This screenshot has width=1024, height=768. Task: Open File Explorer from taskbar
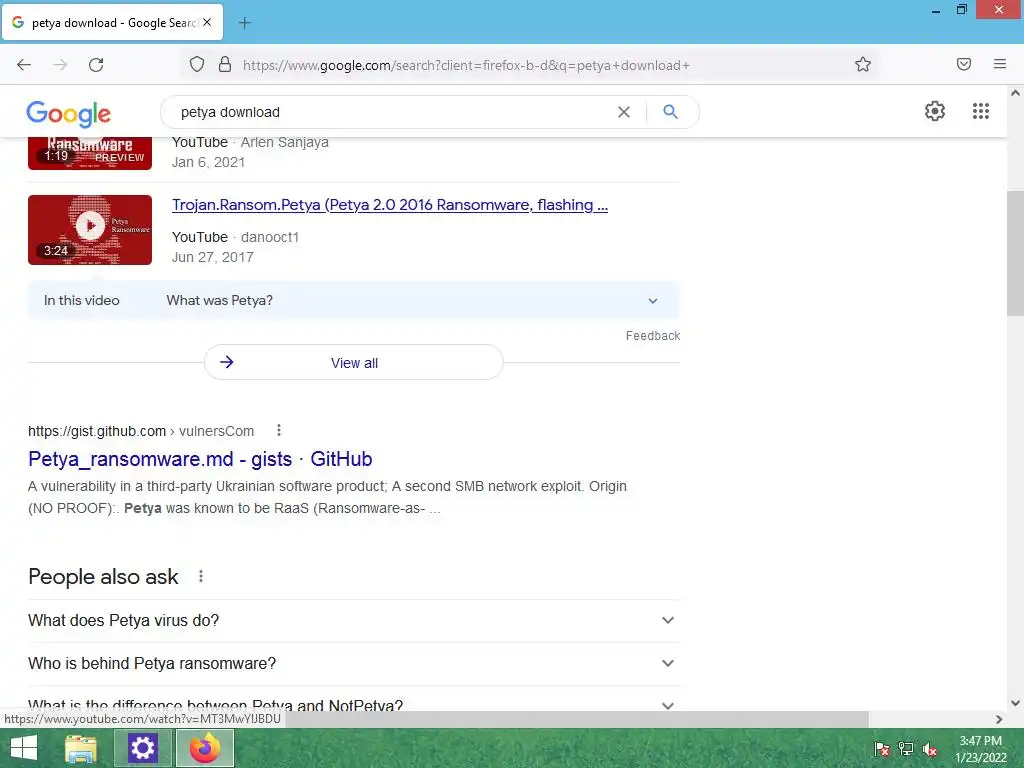point(81,748)
